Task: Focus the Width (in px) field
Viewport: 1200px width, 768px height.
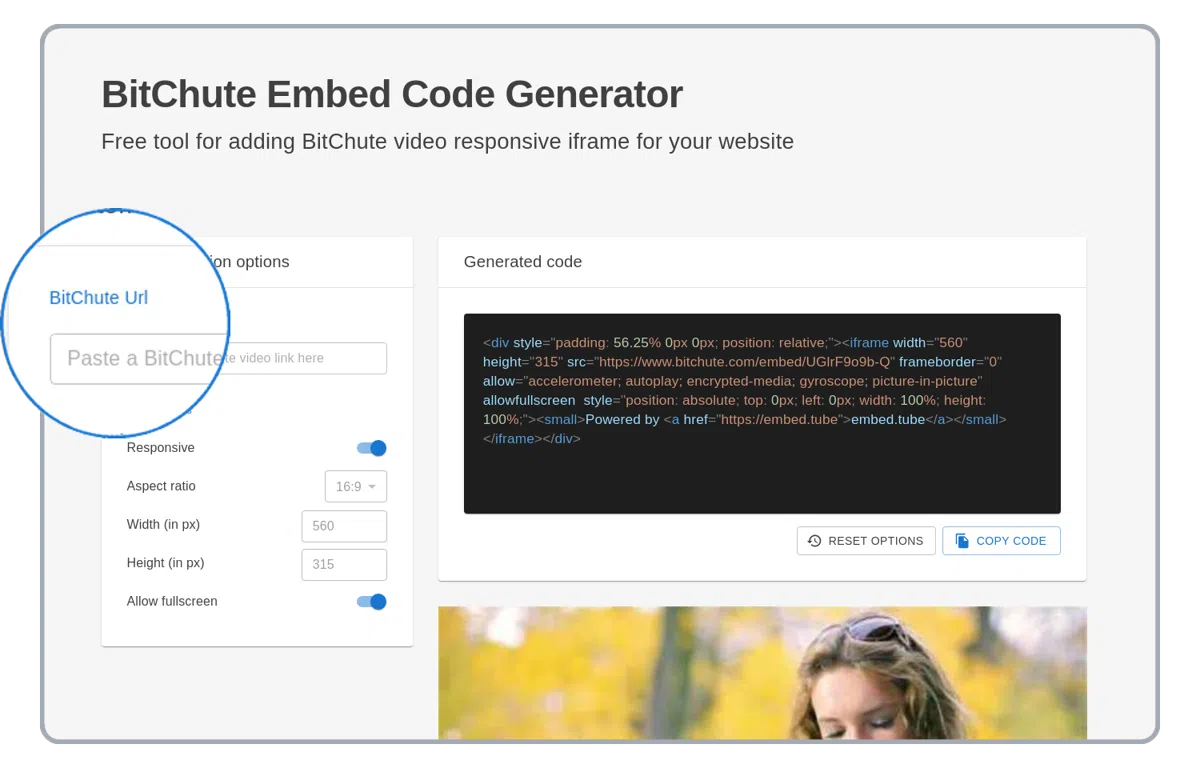Action: tap(344, 526)
